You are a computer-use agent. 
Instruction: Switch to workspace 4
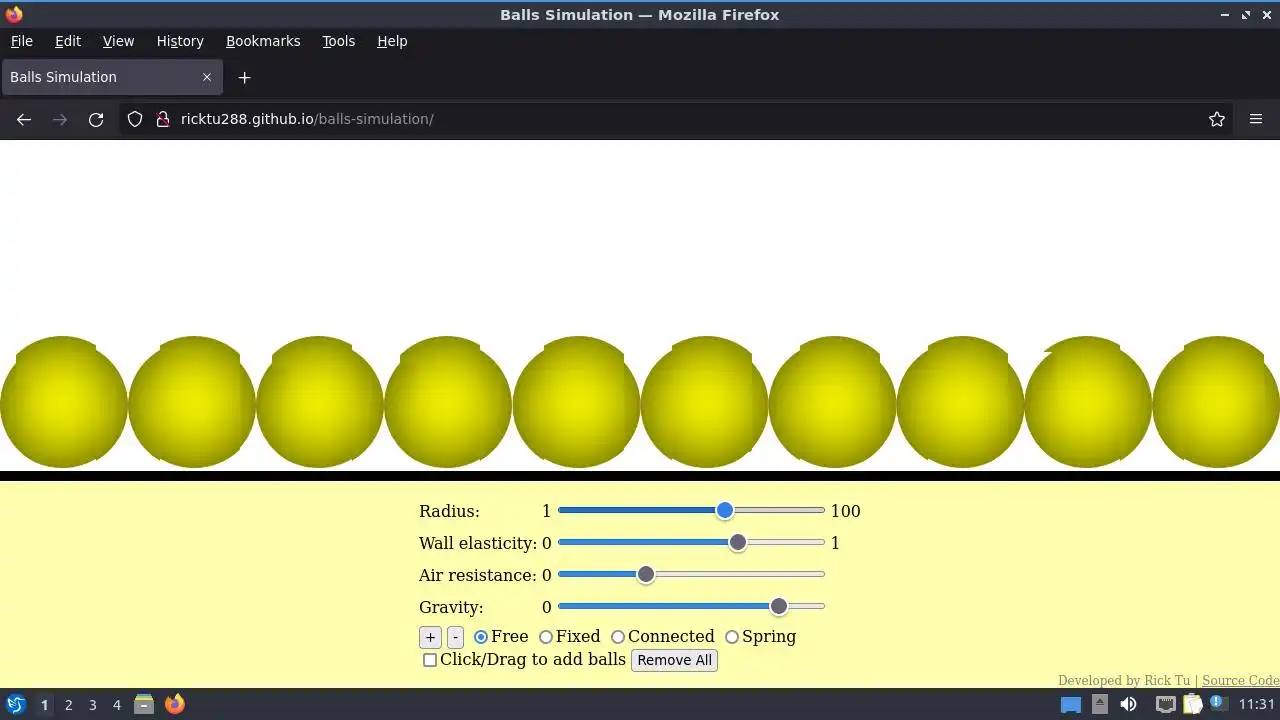(117, 704)
